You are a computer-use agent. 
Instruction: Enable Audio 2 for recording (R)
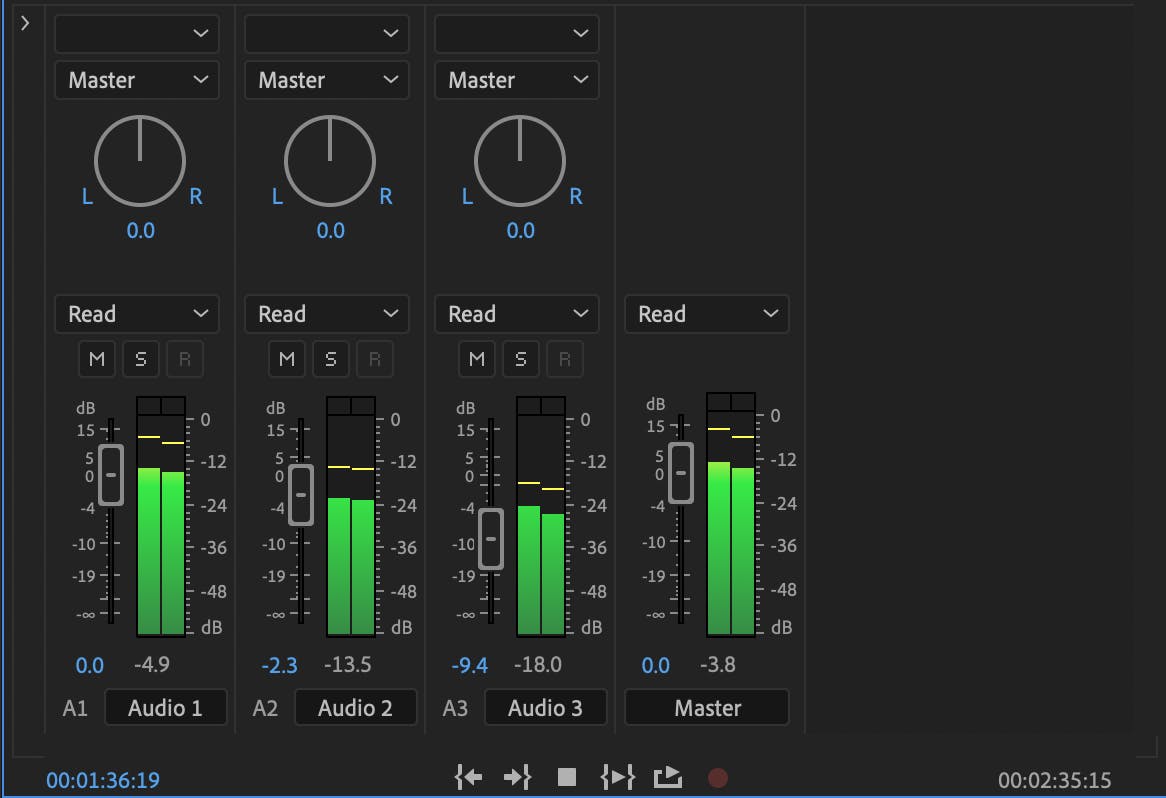pyautogui.click(x=375, y=359)
